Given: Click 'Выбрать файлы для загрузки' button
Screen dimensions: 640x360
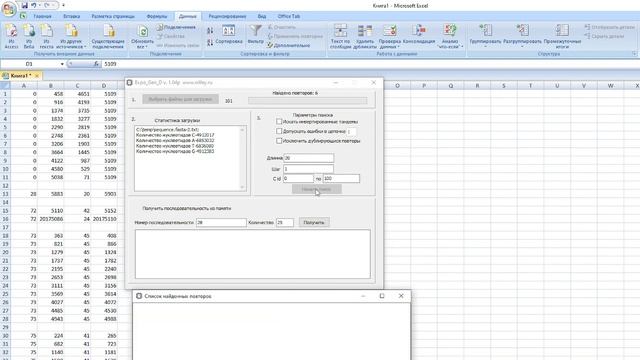Looking at the screenshot, I should (x=180, y=99).
